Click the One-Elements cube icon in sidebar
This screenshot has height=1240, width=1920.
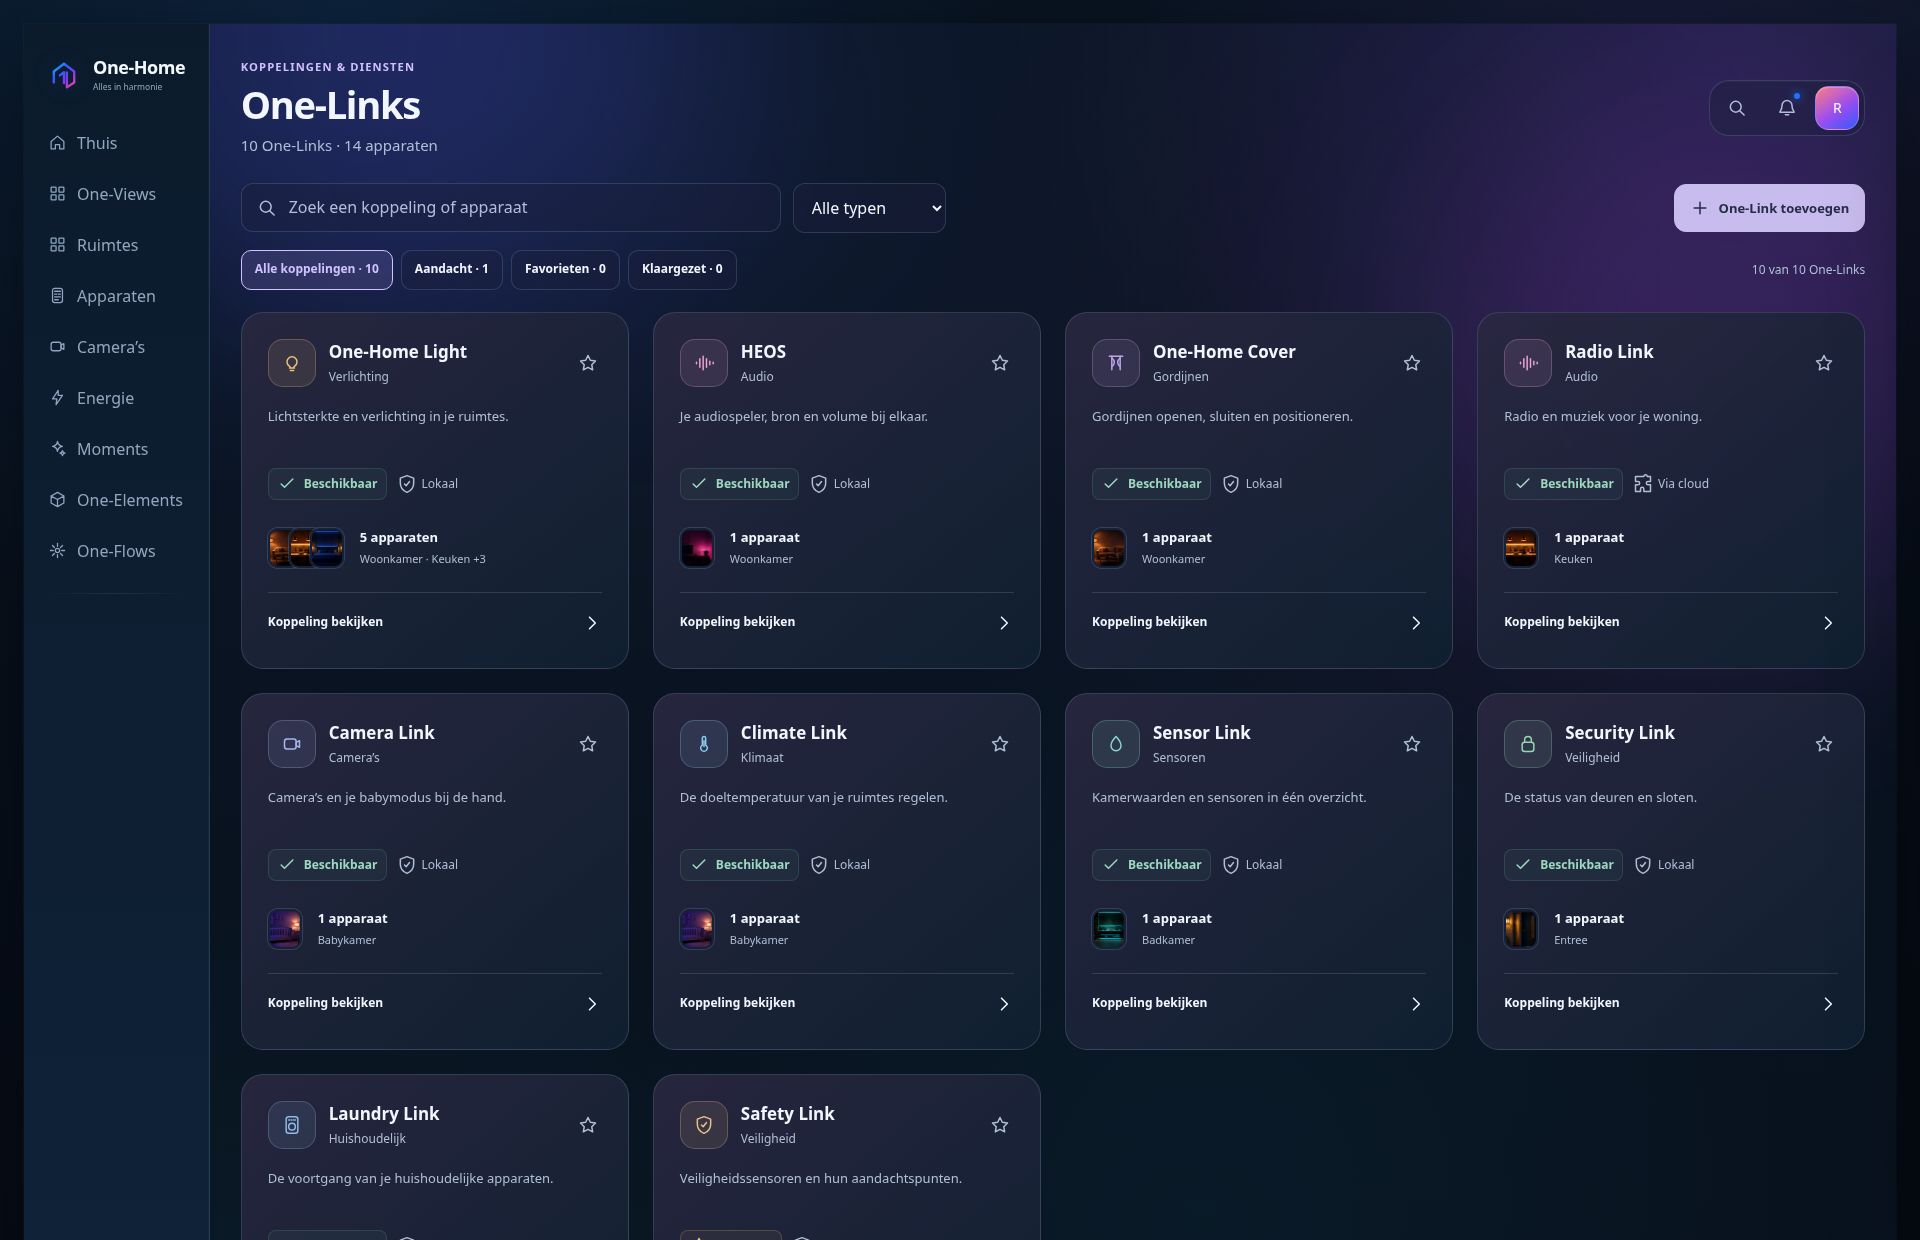58,500
